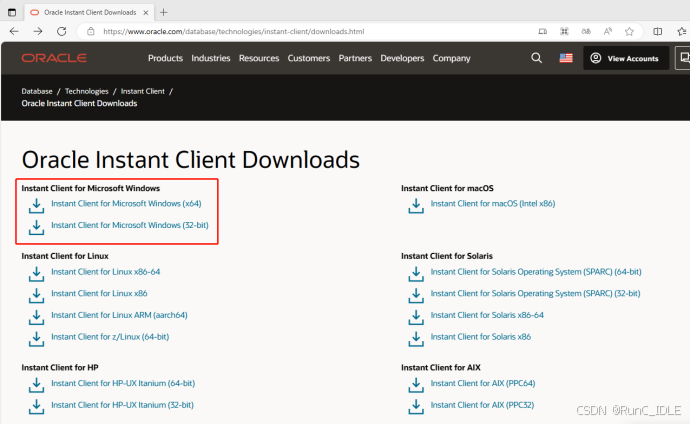This screenshot has width=691, height=424.
Task: Click download icon beside Solaris x86-64
Action: pyautogui.click(x=416, y=317)
